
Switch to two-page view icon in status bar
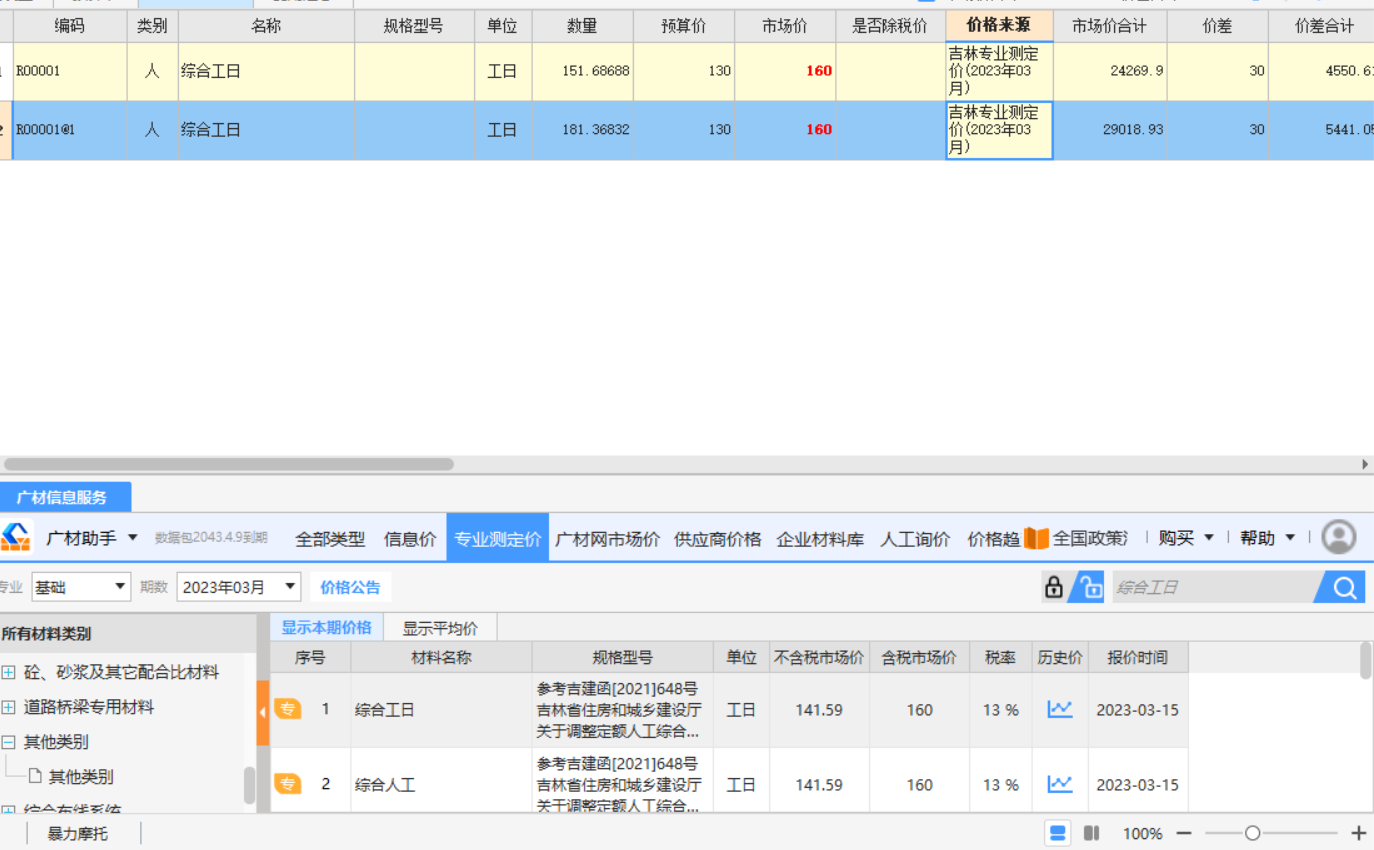(1092, 833)
